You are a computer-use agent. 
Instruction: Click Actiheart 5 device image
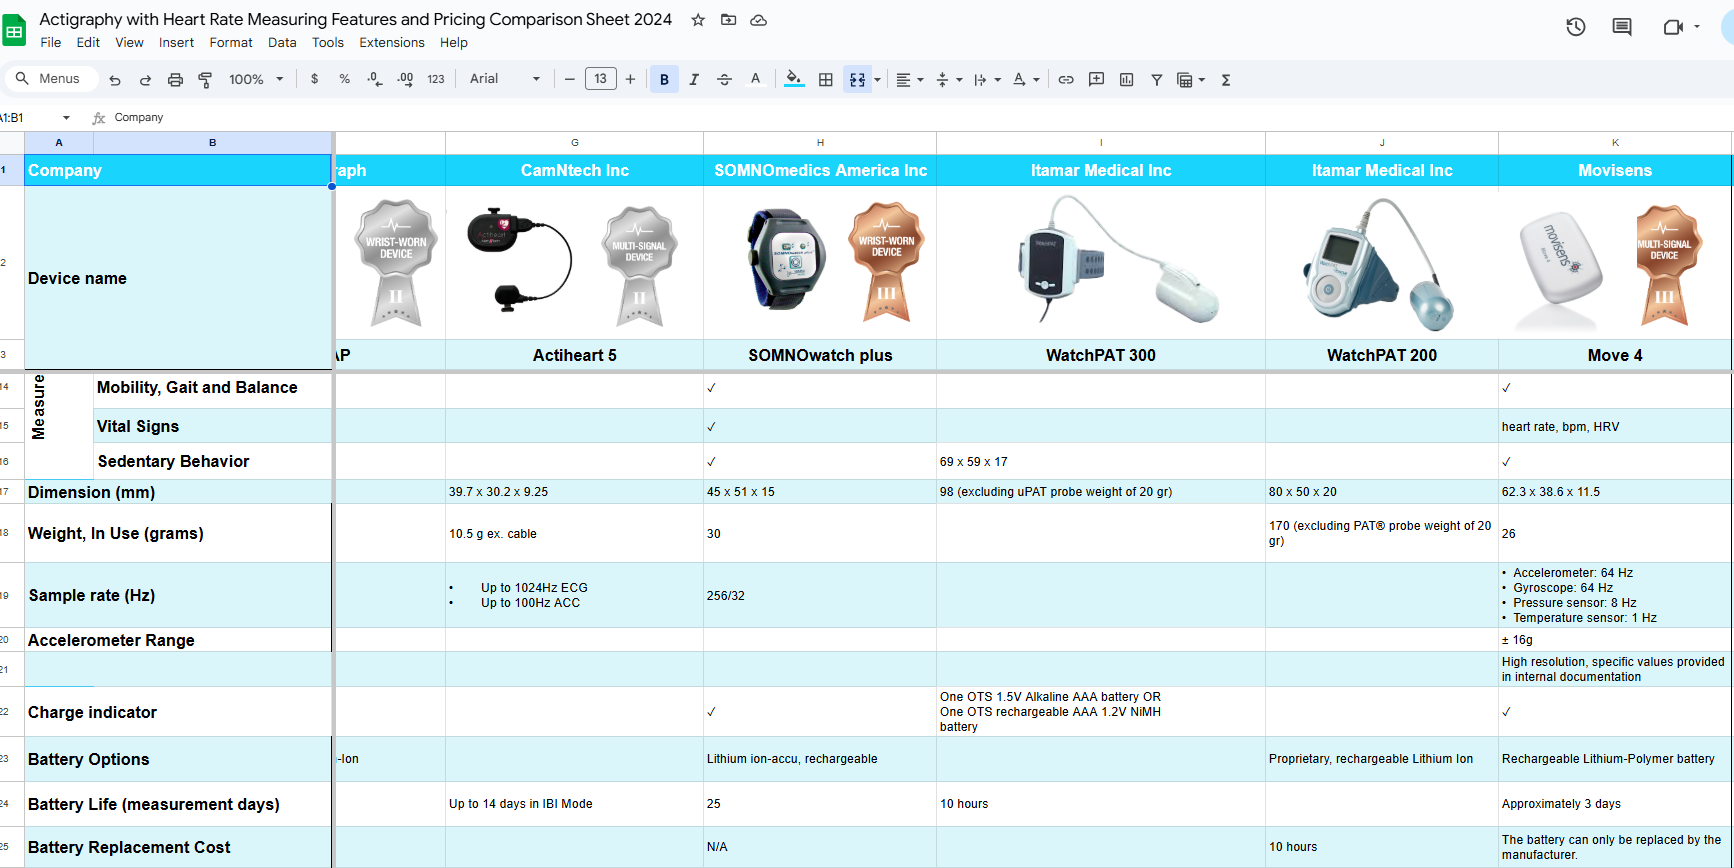coord(518,259)
